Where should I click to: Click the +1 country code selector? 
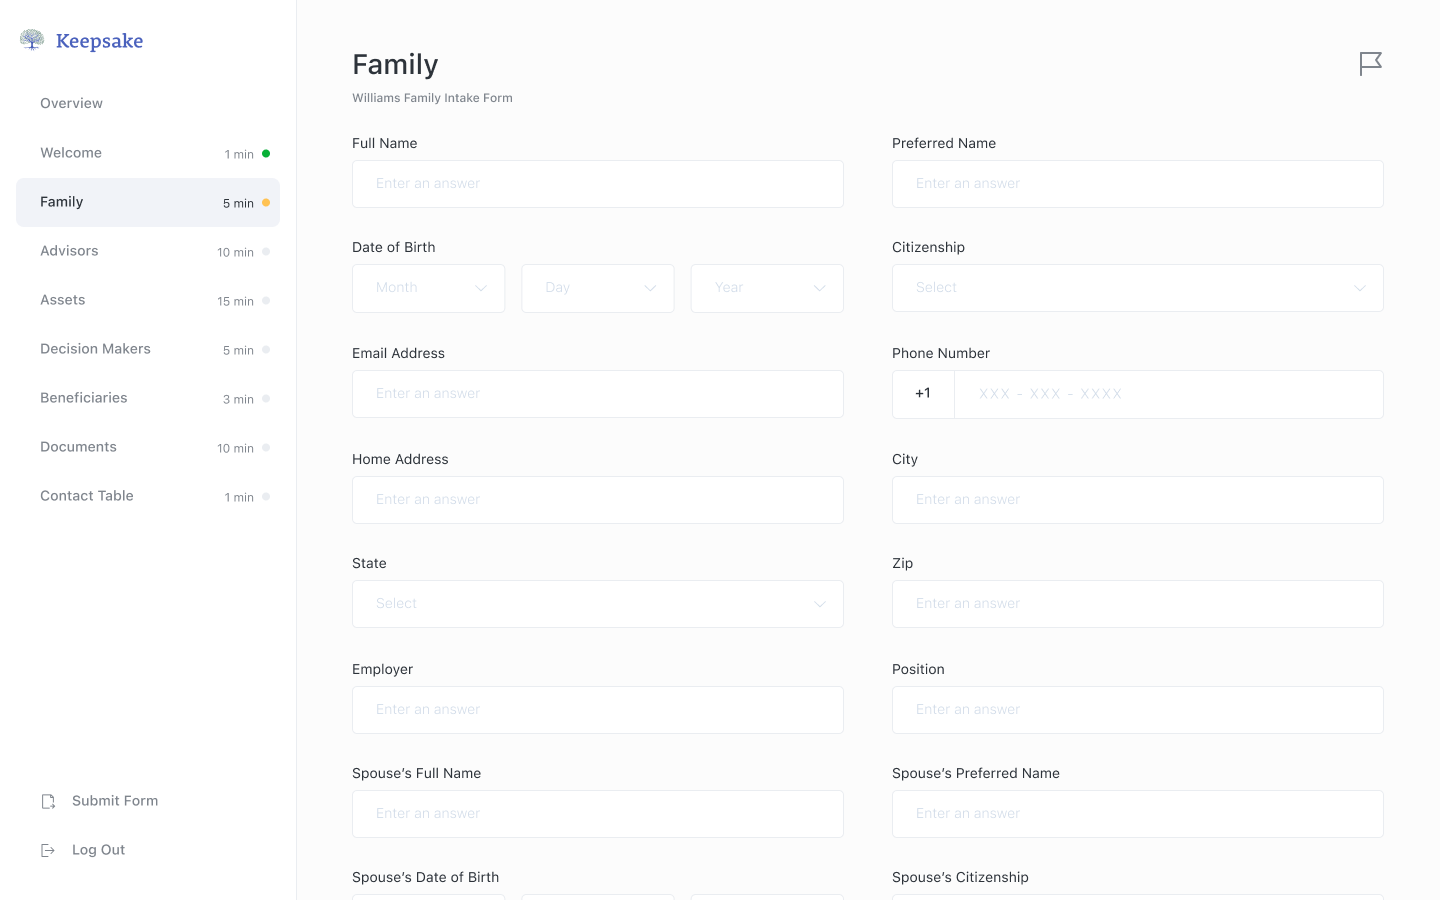923,394
